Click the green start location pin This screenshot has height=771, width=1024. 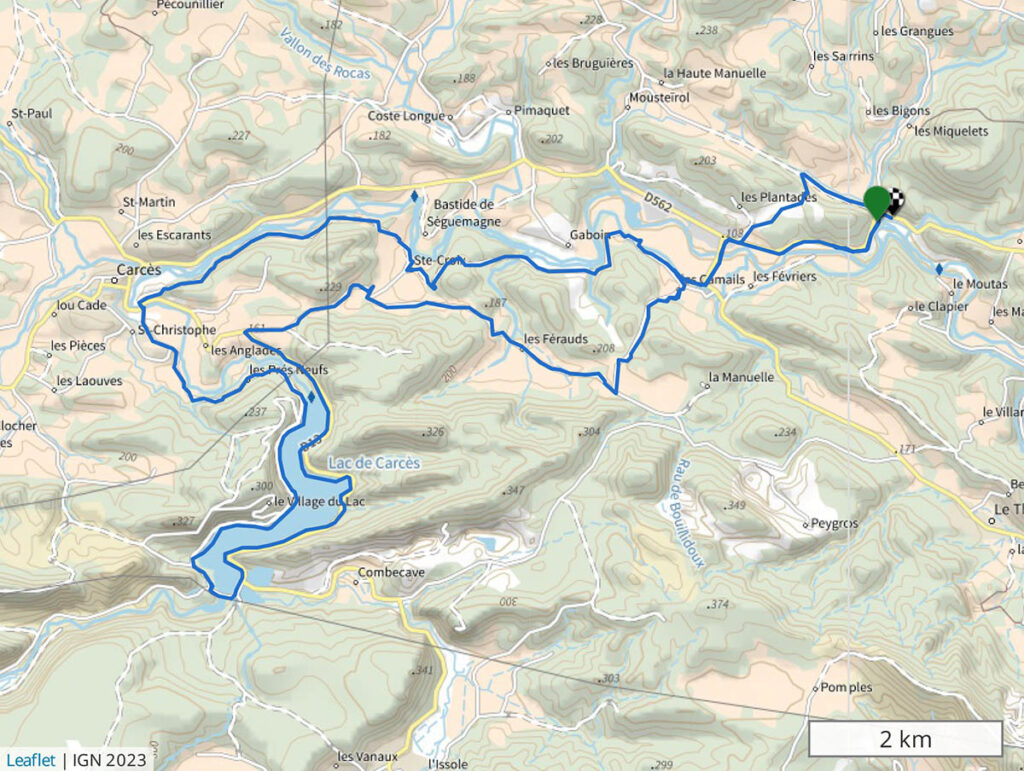pyautogui.click(x=876, y=202)
